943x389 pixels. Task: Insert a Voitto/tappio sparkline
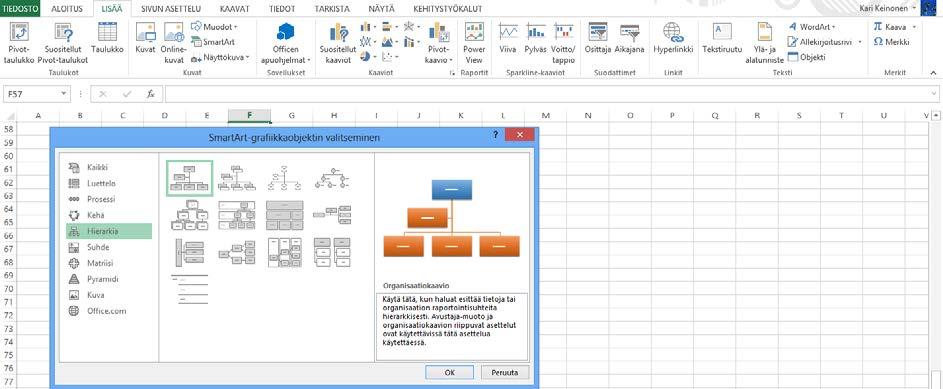[564, 43]
